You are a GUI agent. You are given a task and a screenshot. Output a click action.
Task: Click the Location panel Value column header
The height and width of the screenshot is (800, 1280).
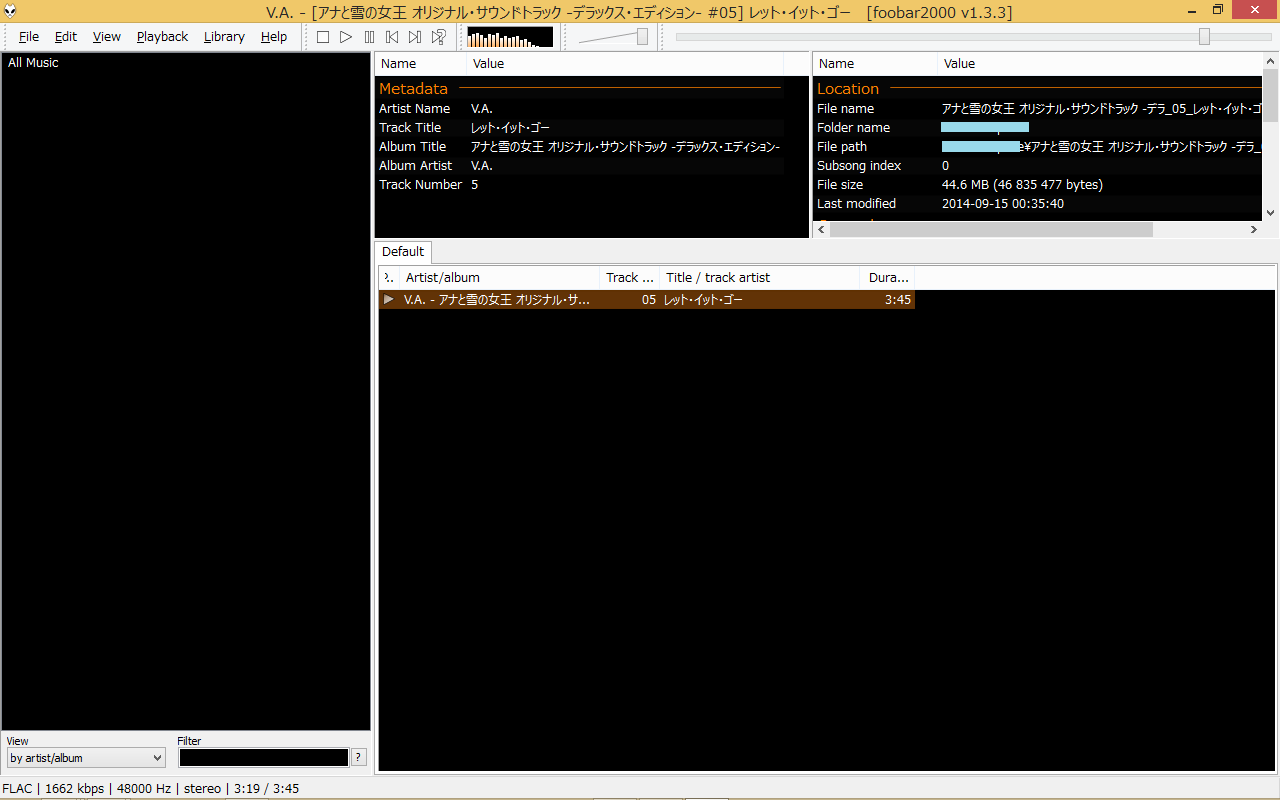pyautogui.click(x=1100, y=64)
